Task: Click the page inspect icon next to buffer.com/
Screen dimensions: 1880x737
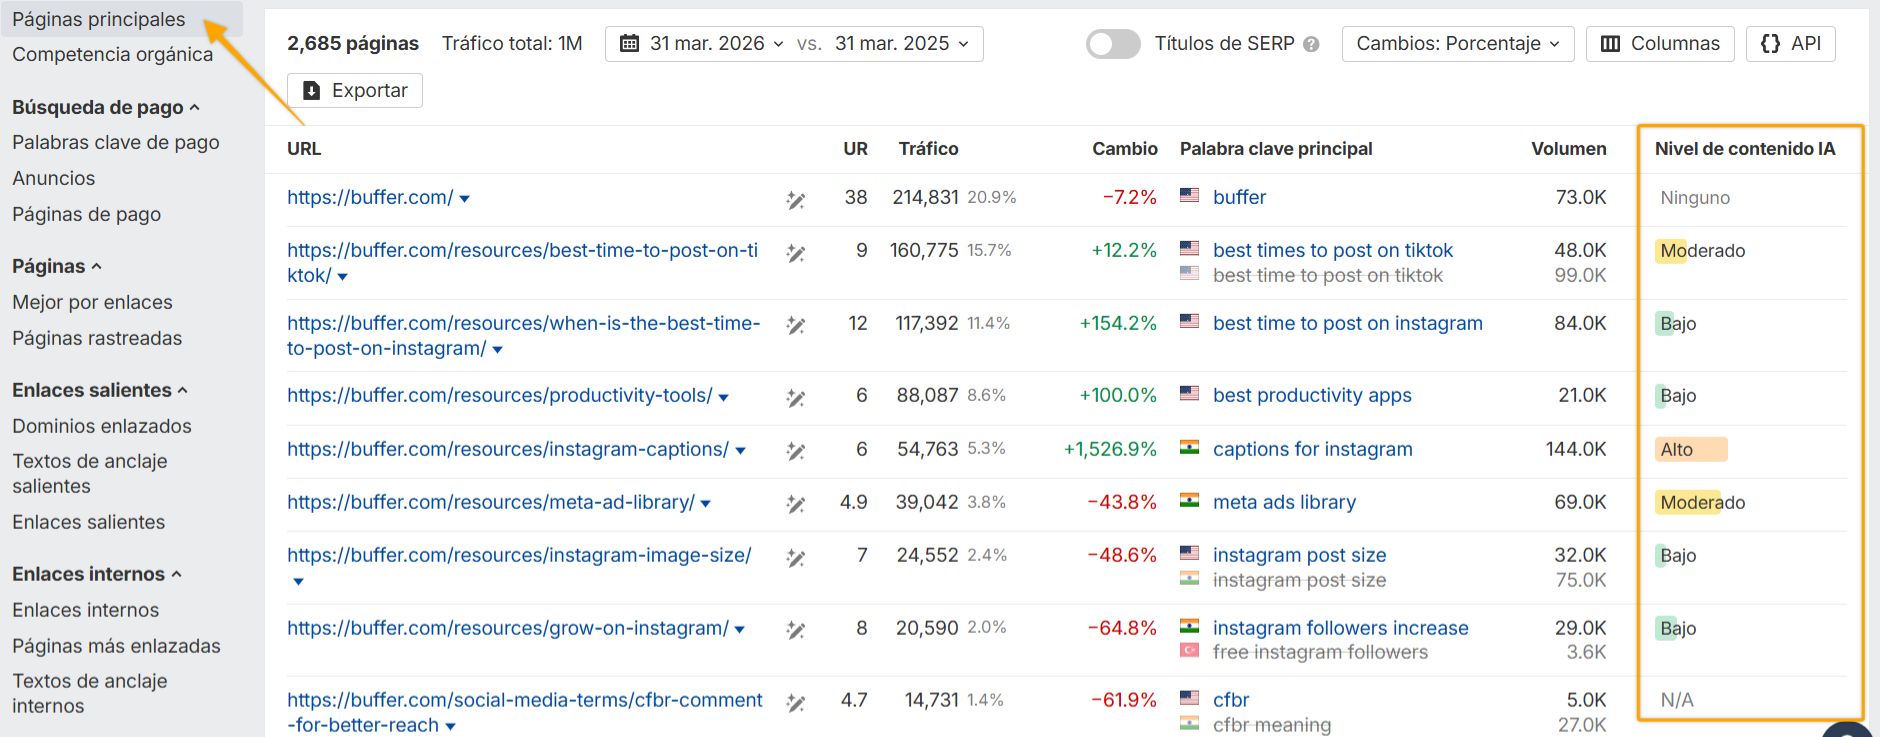Action: pyautogui.click(x=795, y=198)
